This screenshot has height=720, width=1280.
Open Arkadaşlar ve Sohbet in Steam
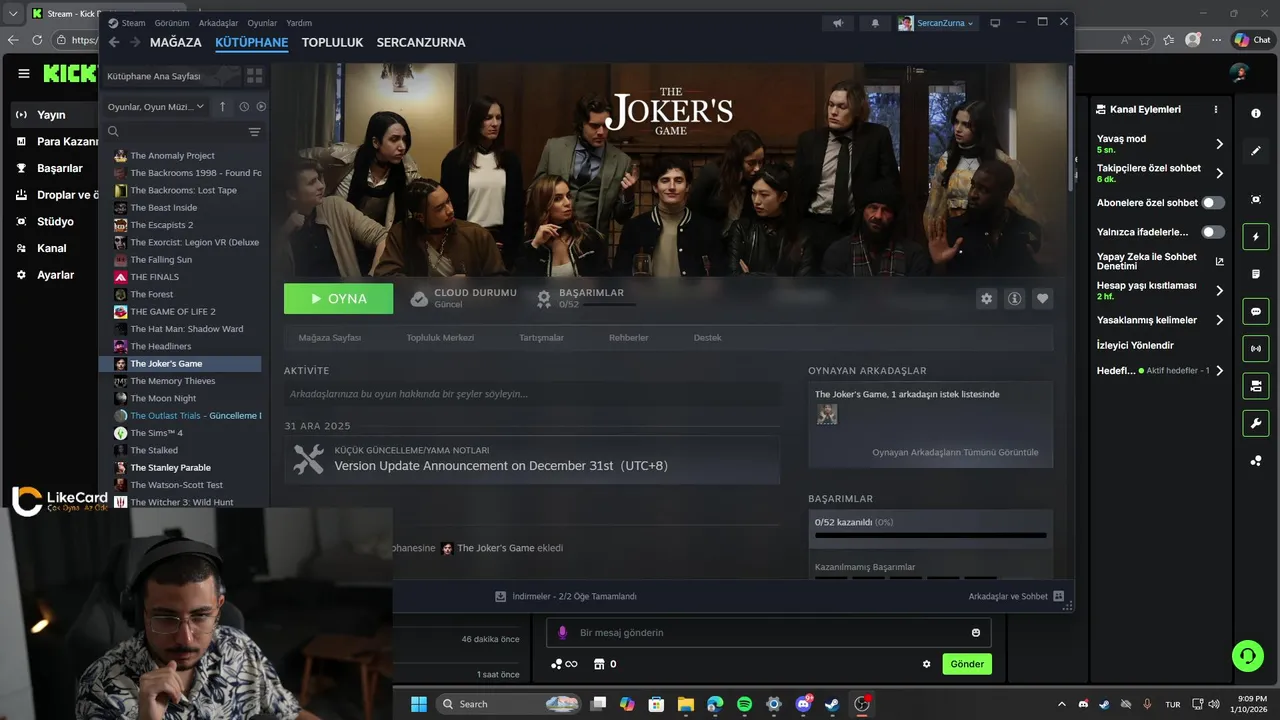1016,596
